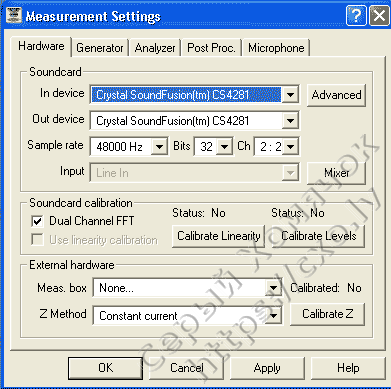The height and width of the screenshot is (389, 391).
Task: Open the Ch channels dropdown
Action: coord(290,146)
